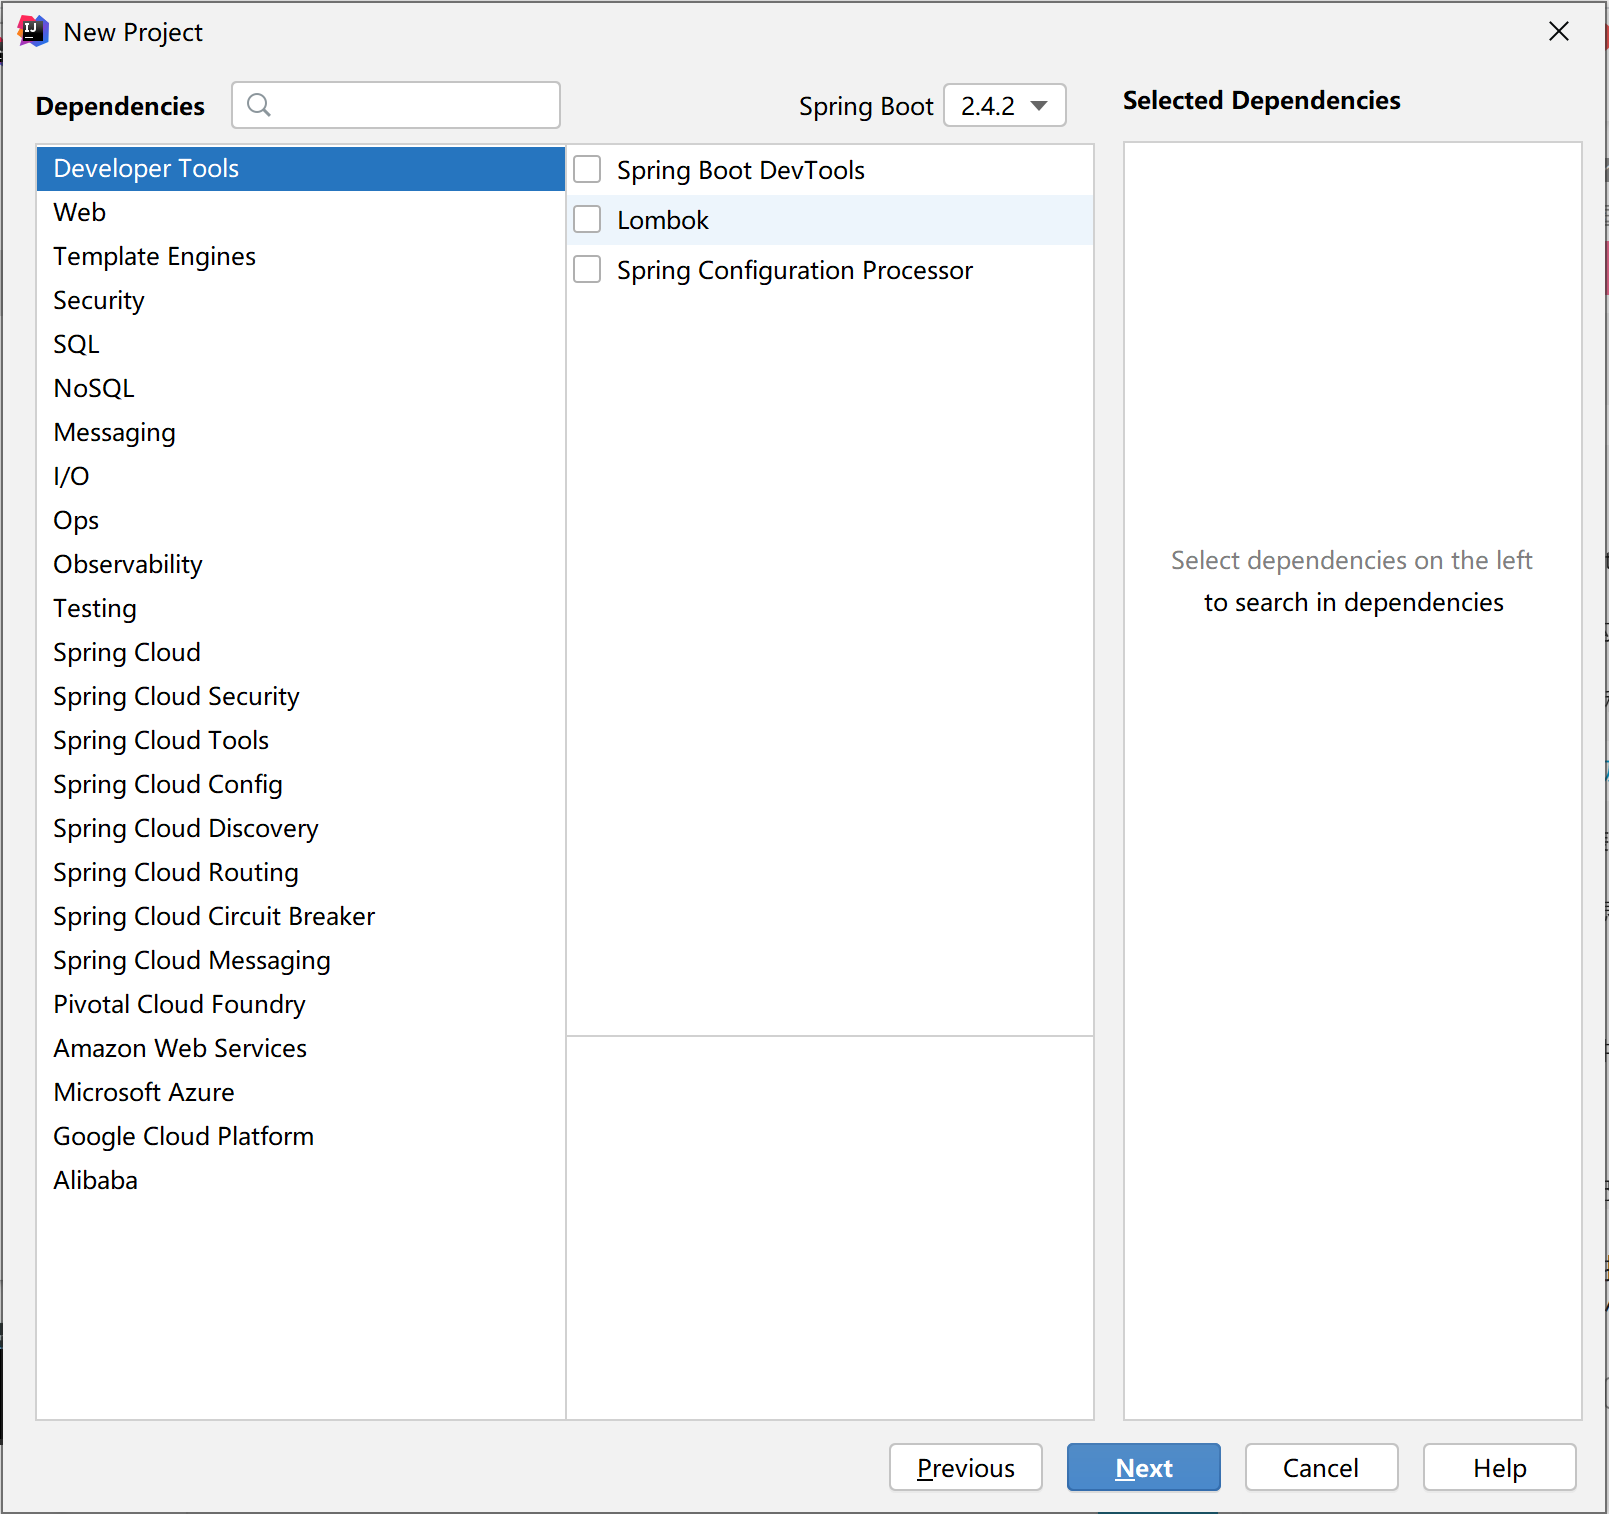Screen dimensions: 1609x1514
Task: Select Spring Cloud Tools category
Action: tap(301, 740)
